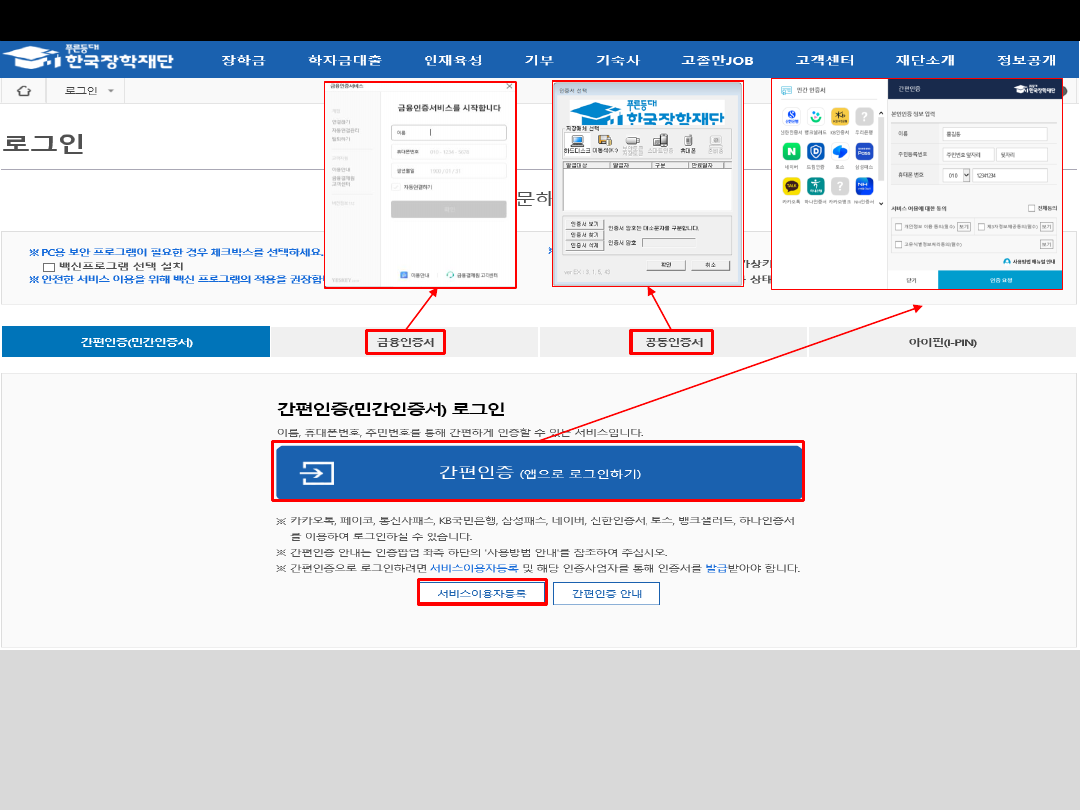This screenshot has width=1080, height=810.
Task: Select the Naver app icon
Action: pyautogui.click(x=791, y=152)
